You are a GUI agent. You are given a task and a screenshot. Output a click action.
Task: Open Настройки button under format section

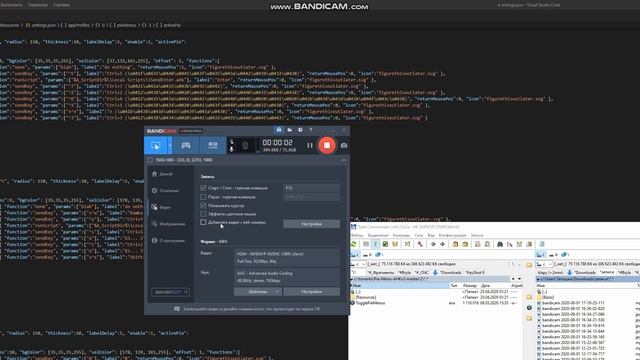point(311,292)
